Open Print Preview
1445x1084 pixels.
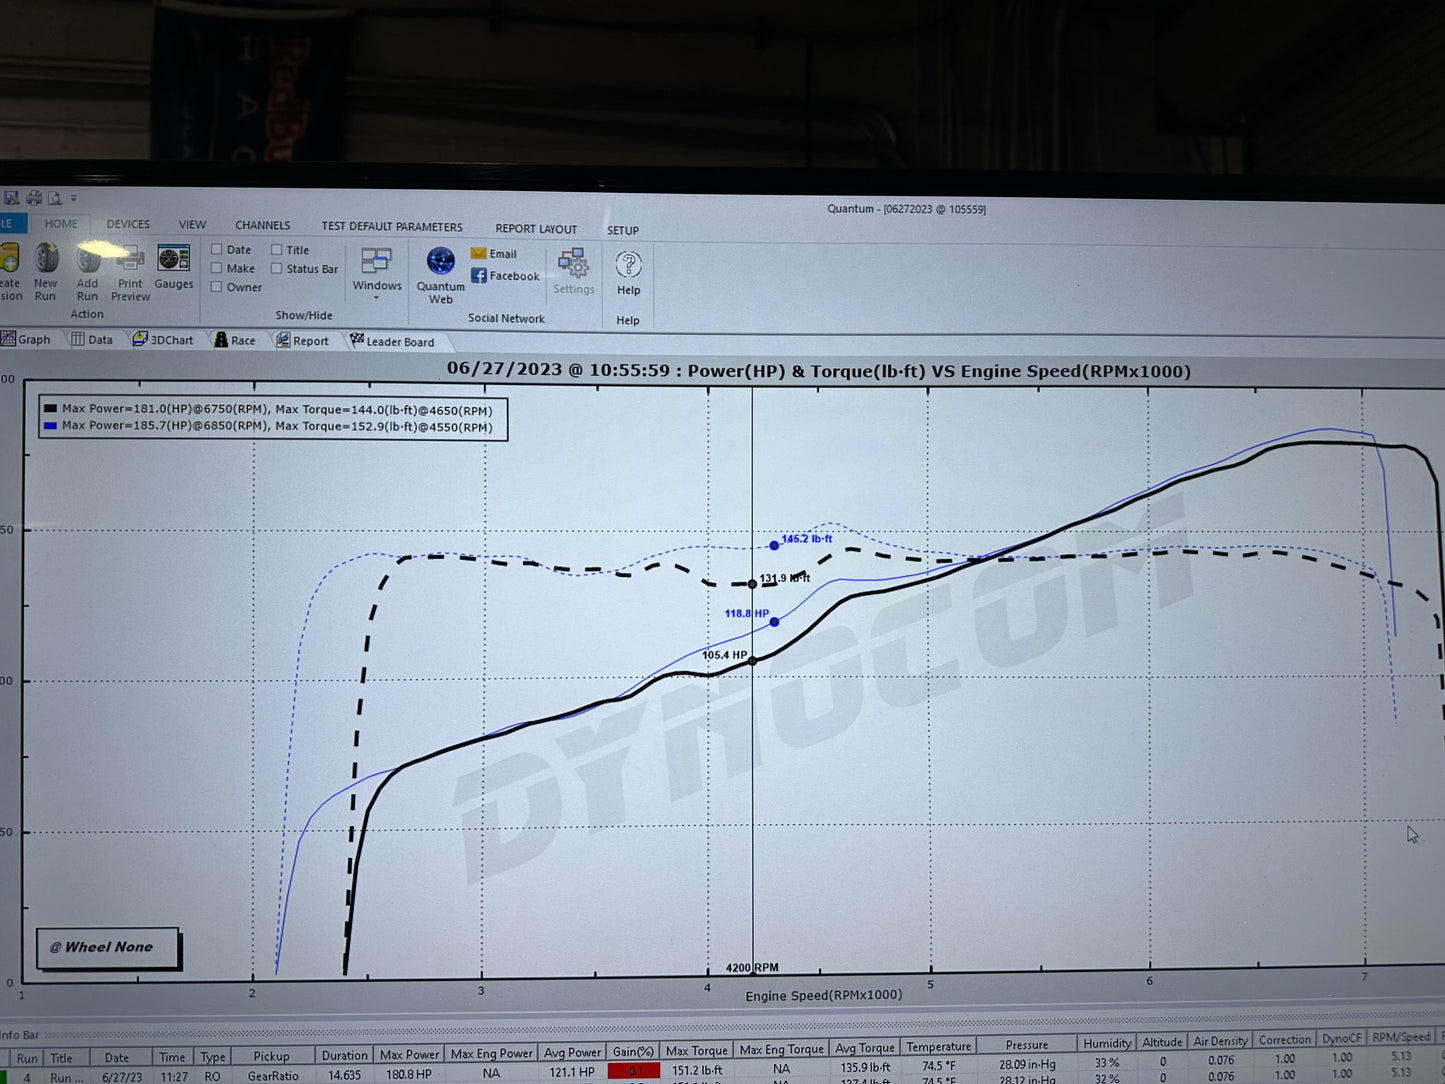coord(130,271)
